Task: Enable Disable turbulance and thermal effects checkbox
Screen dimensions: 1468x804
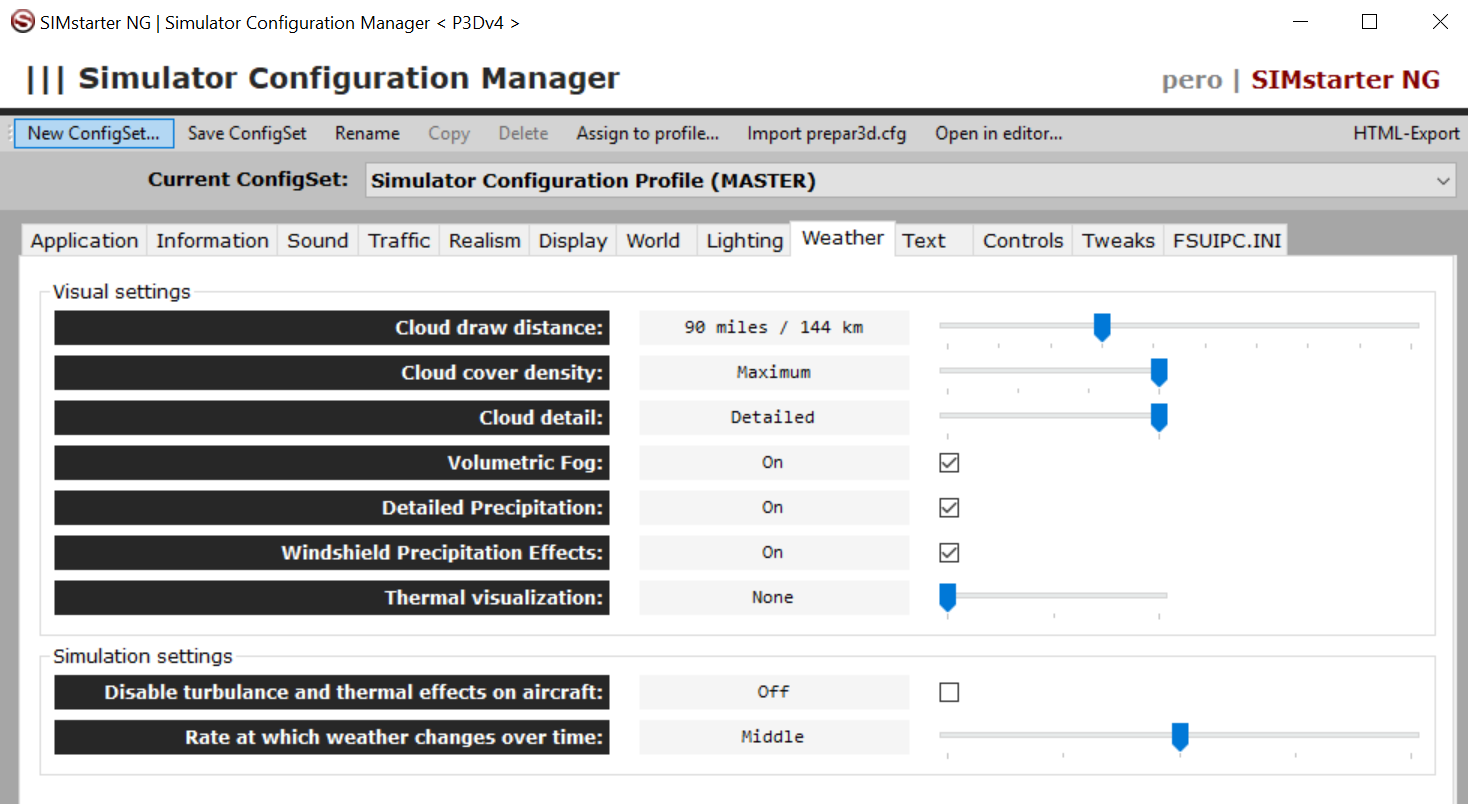Action: (949, 692)
